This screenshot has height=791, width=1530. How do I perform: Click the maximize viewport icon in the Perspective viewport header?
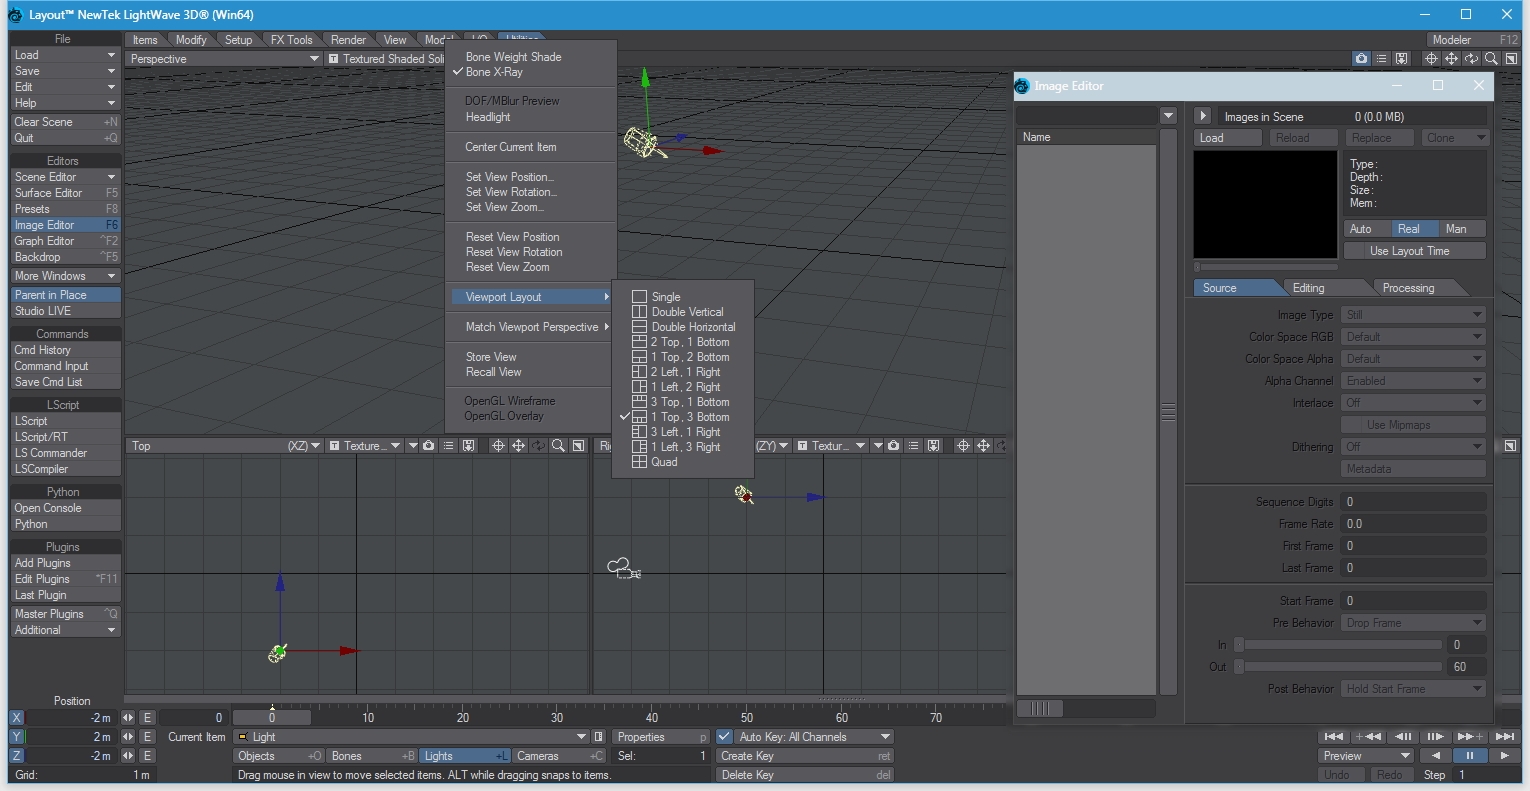1511,59
